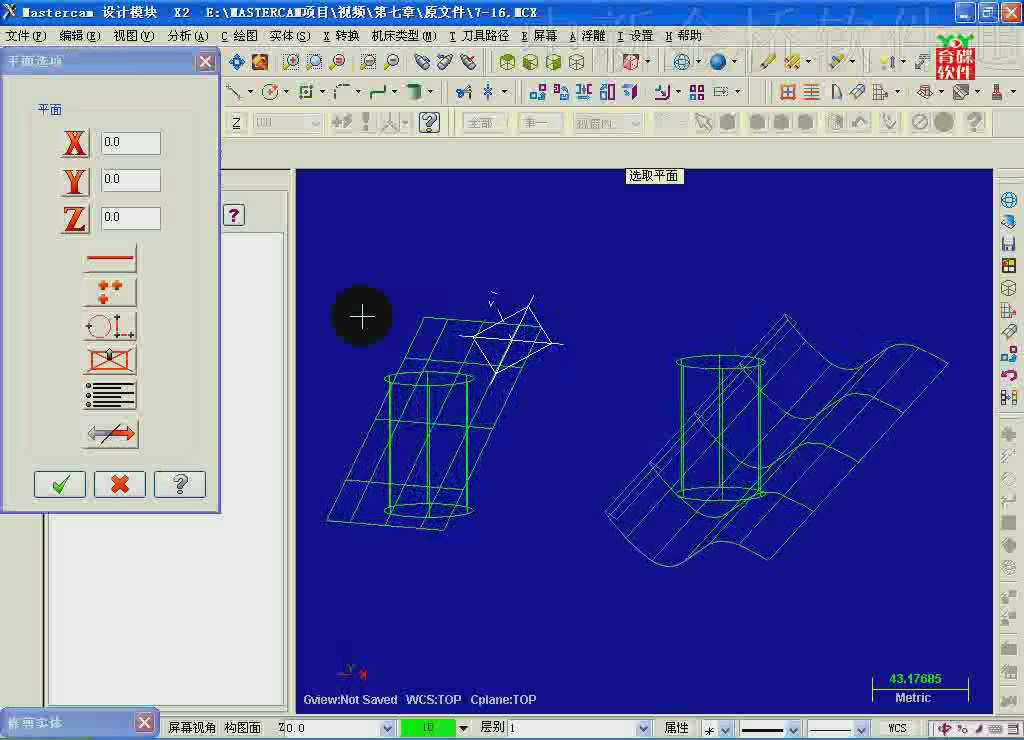Click the Xform mirror icon
The height and width of the screenshot is (740, 1024).
tap(584, 92)
